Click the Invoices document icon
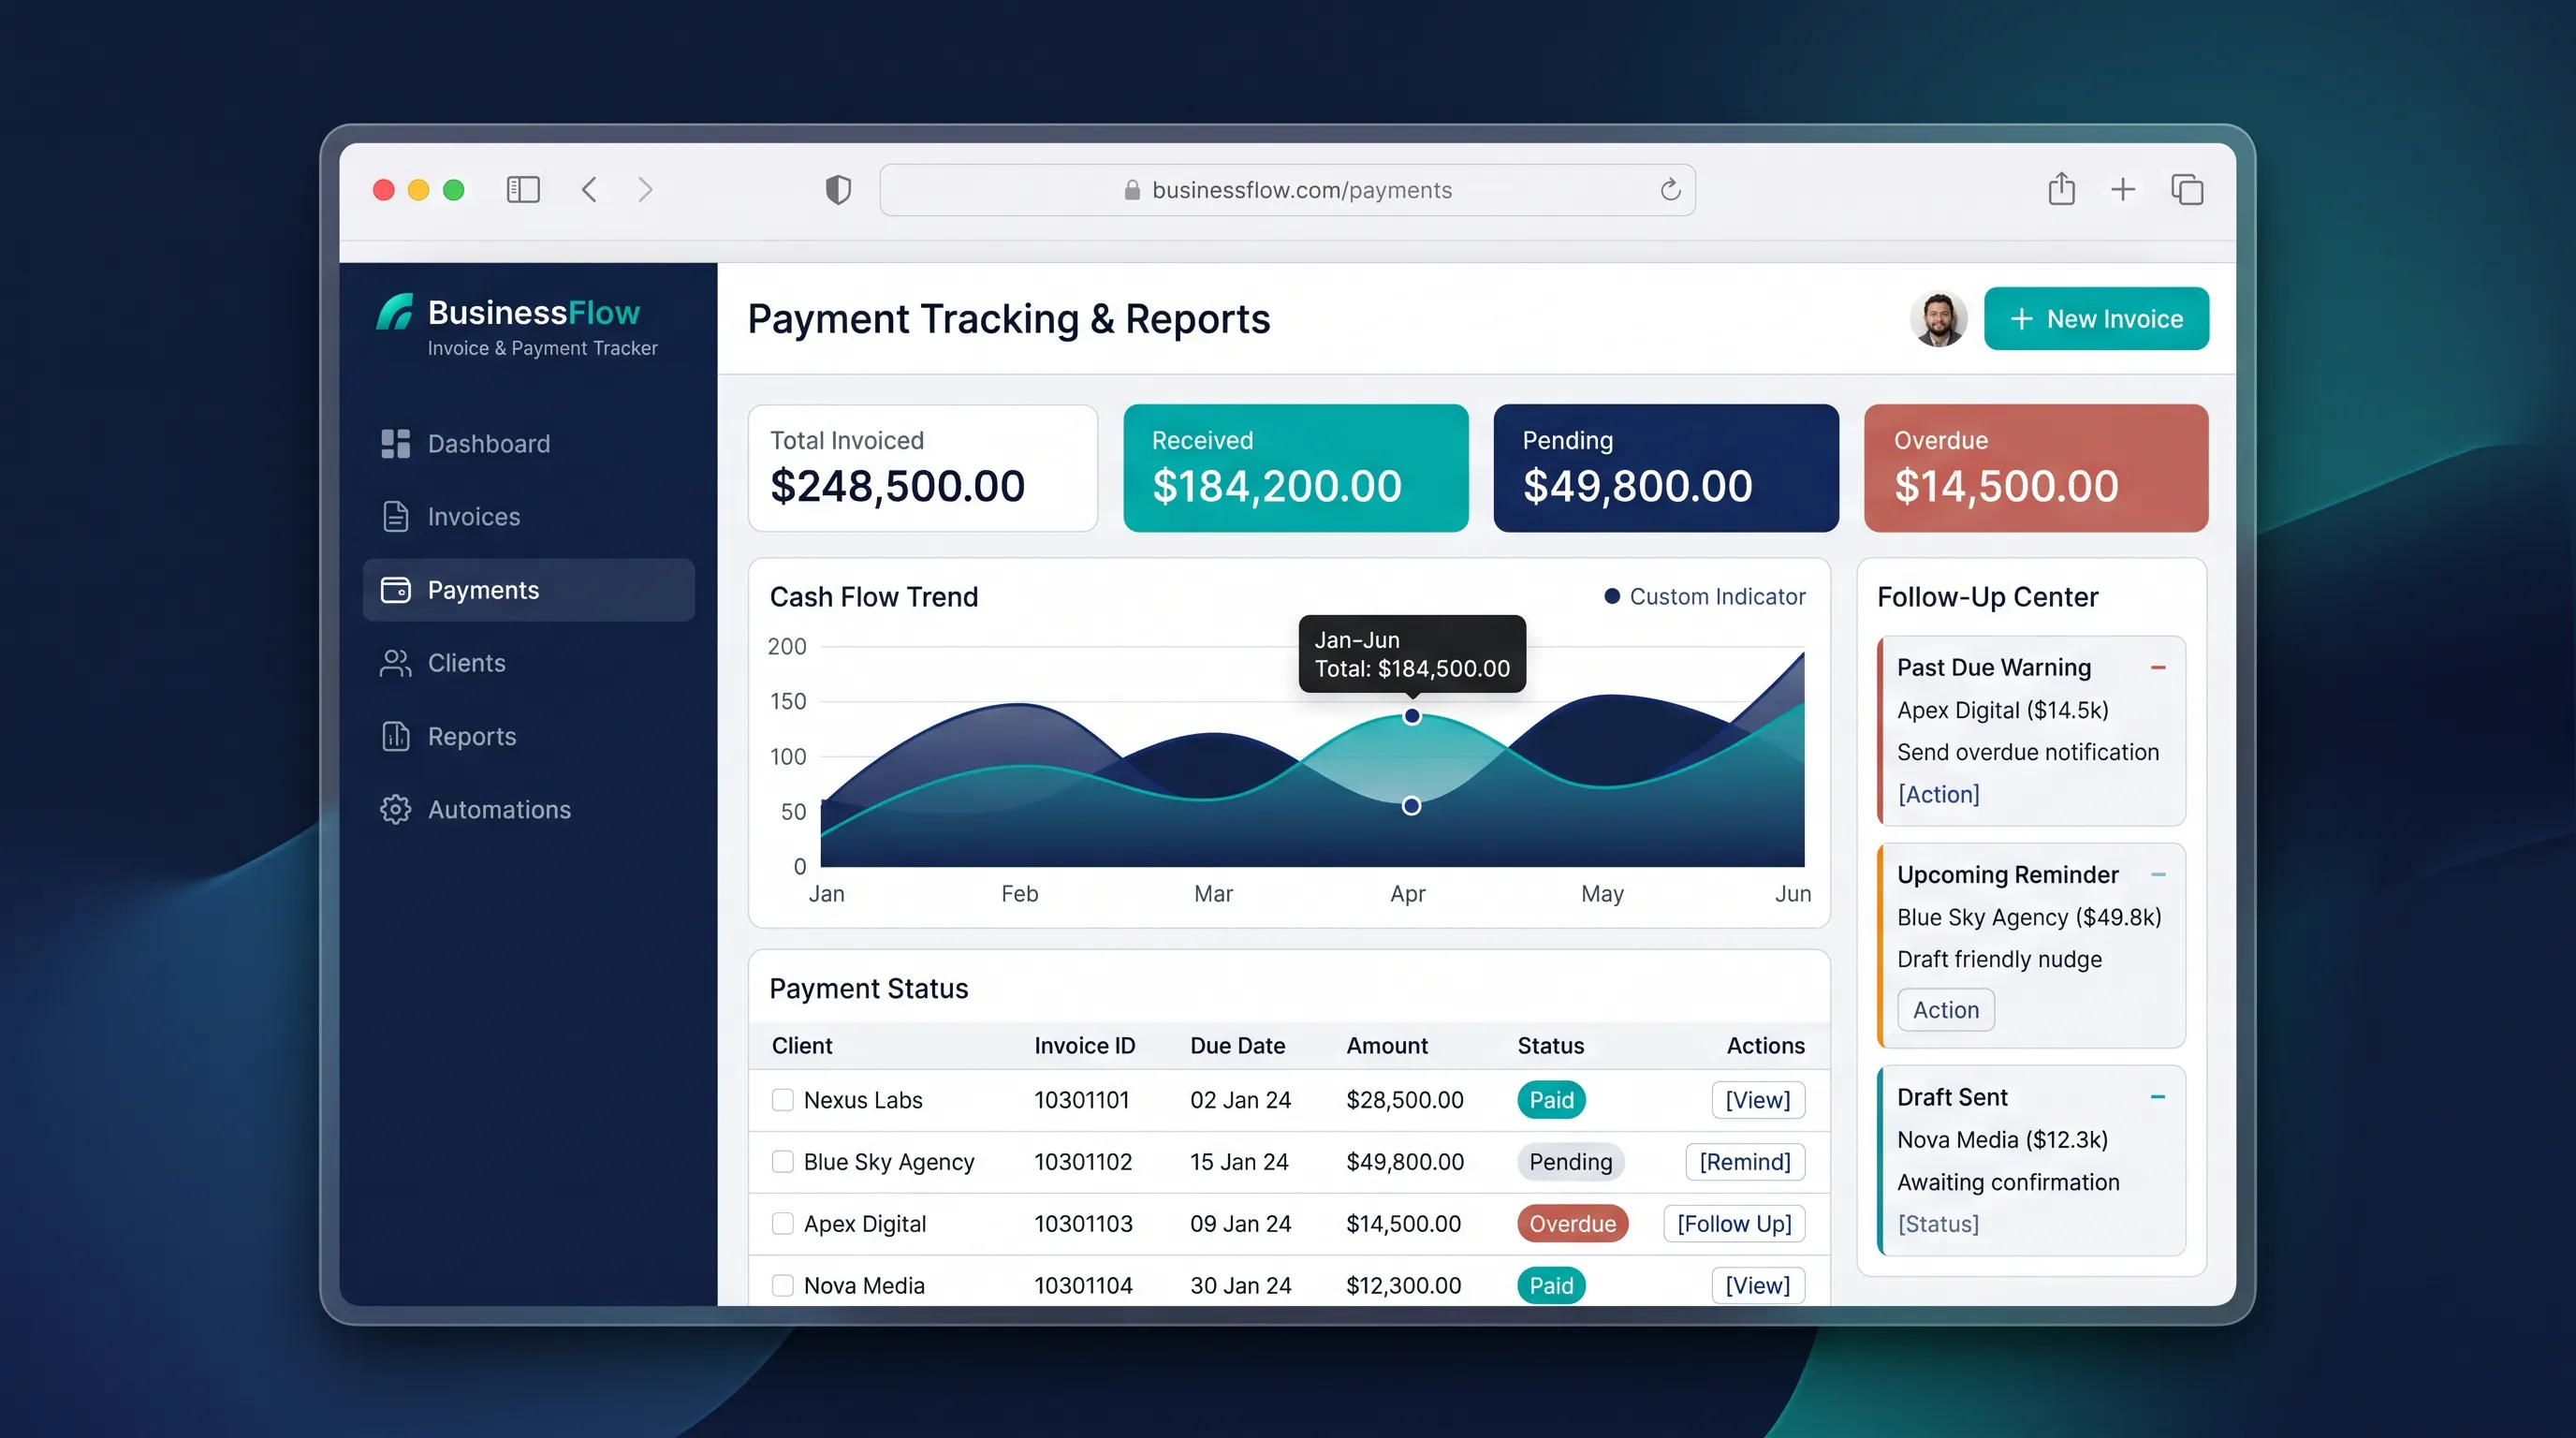2576x1438 pixels. click(x=395, y=517)
